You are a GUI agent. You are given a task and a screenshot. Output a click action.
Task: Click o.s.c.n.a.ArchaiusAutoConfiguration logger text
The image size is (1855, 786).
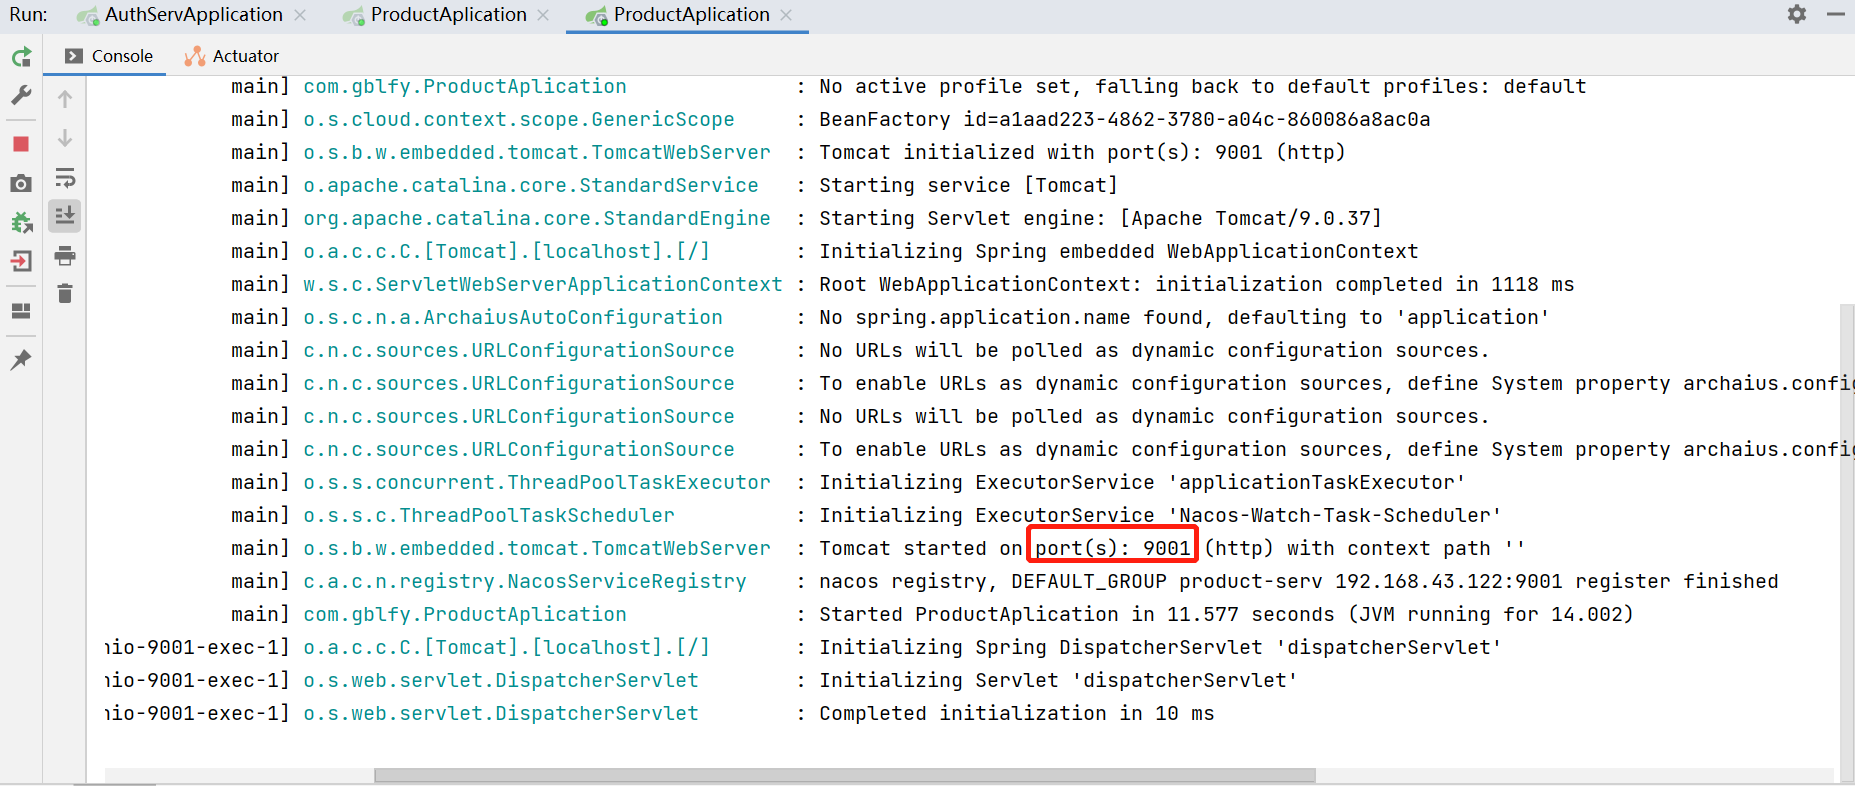click(x=513, y=317)
